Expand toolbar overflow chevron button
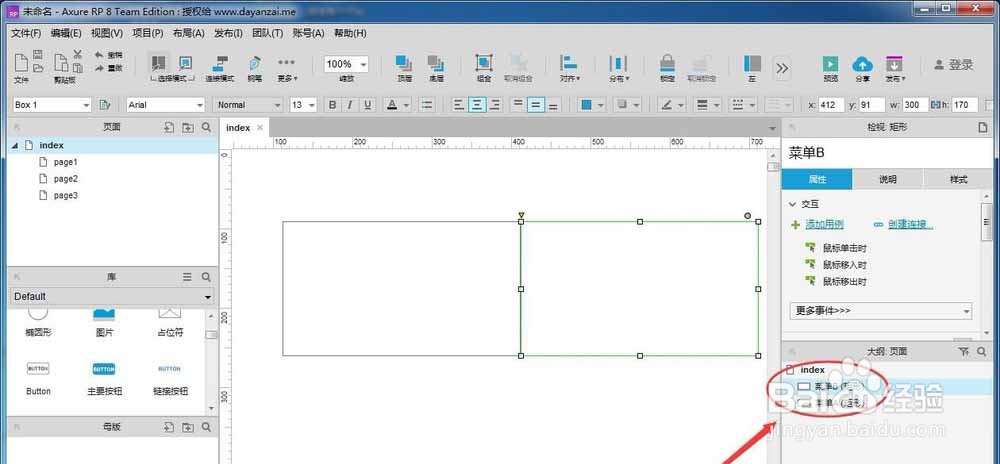 (782, 68)
